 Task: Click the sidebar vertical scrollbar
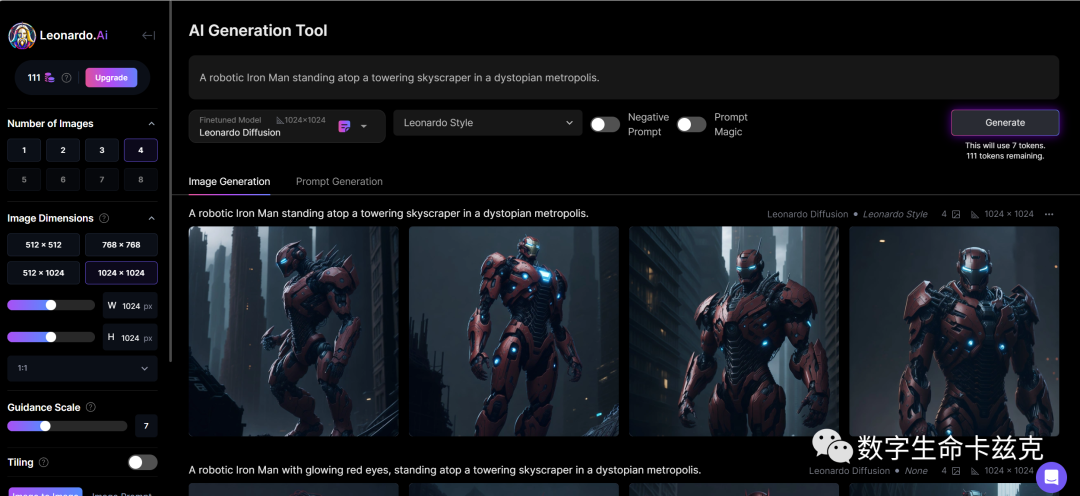pyautogui.click(x=170, y=179)
